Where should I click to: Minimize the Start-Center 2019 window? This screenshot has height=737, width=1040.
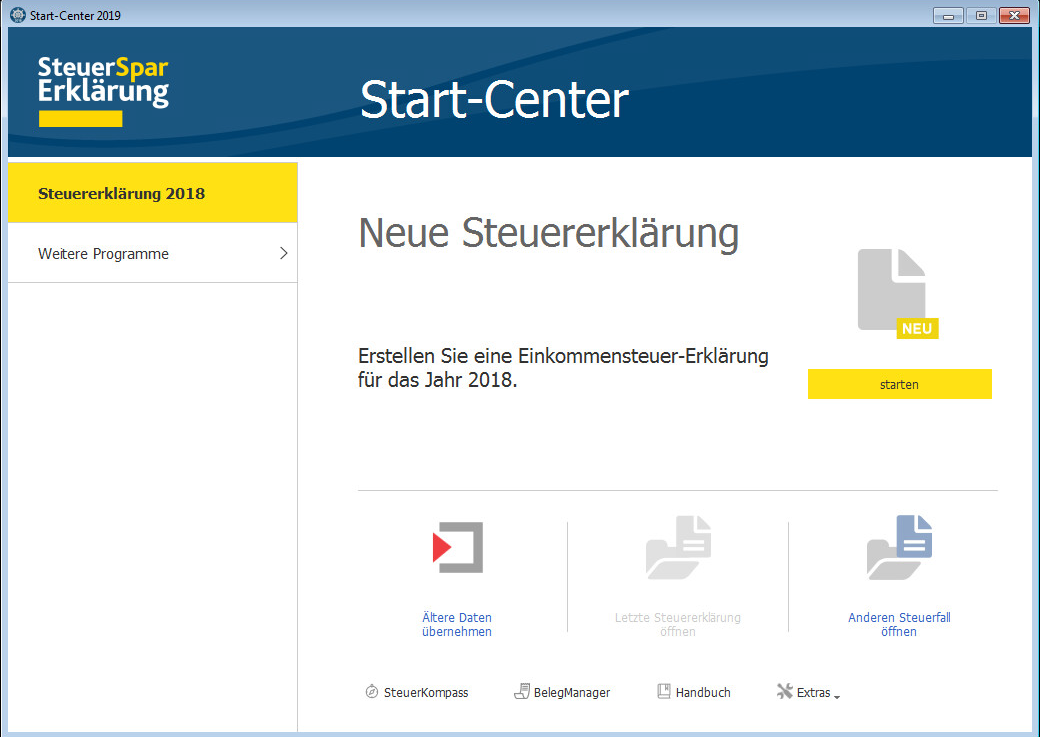click(948, 15)
